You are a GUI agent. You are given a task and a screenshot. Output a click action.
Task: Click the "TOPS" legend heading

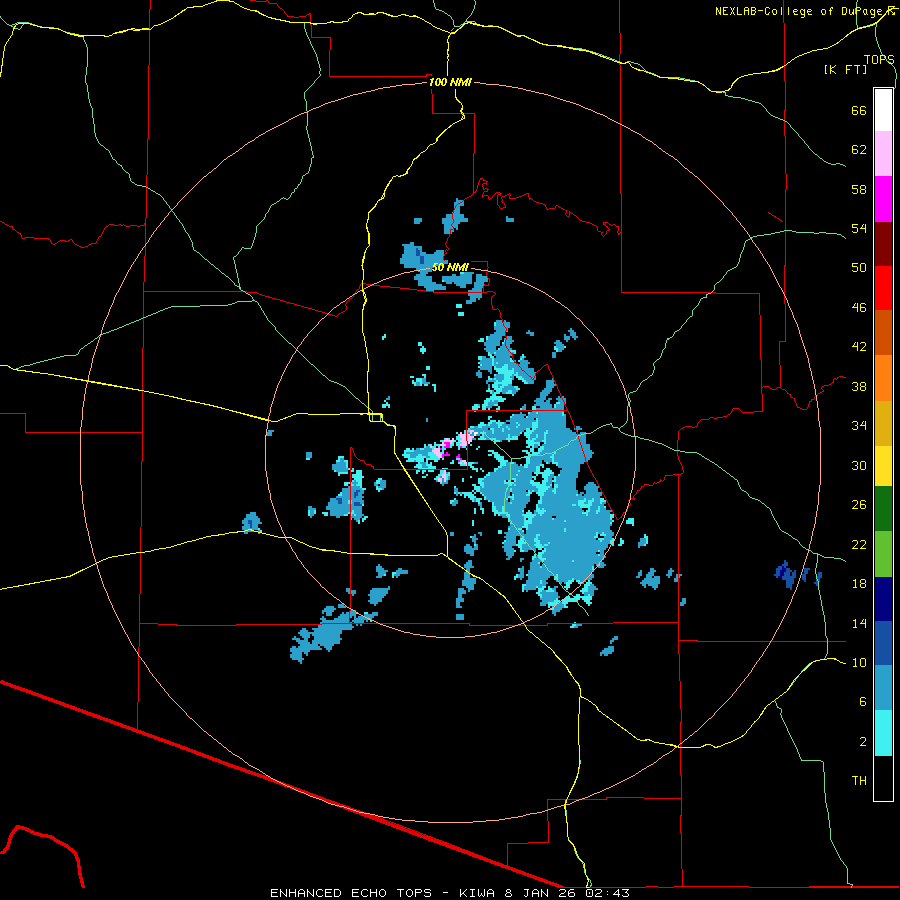click(x=879, y=59)
